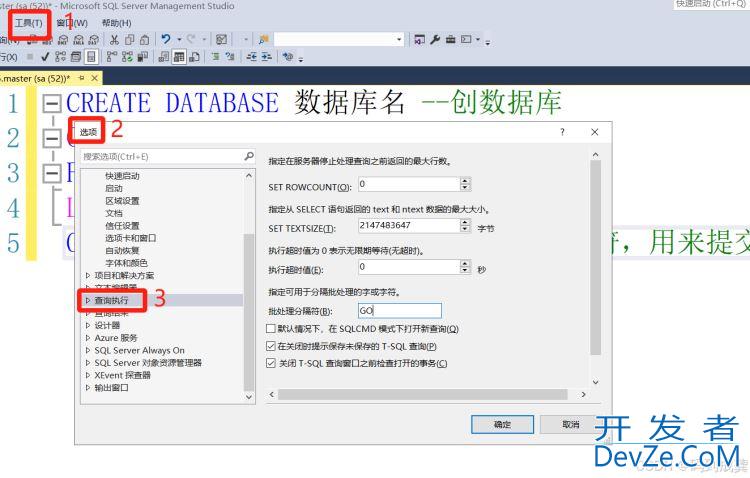750x478 pixels.
Task: Click the Toolbox briefcase icon
Action: (450, 40)
